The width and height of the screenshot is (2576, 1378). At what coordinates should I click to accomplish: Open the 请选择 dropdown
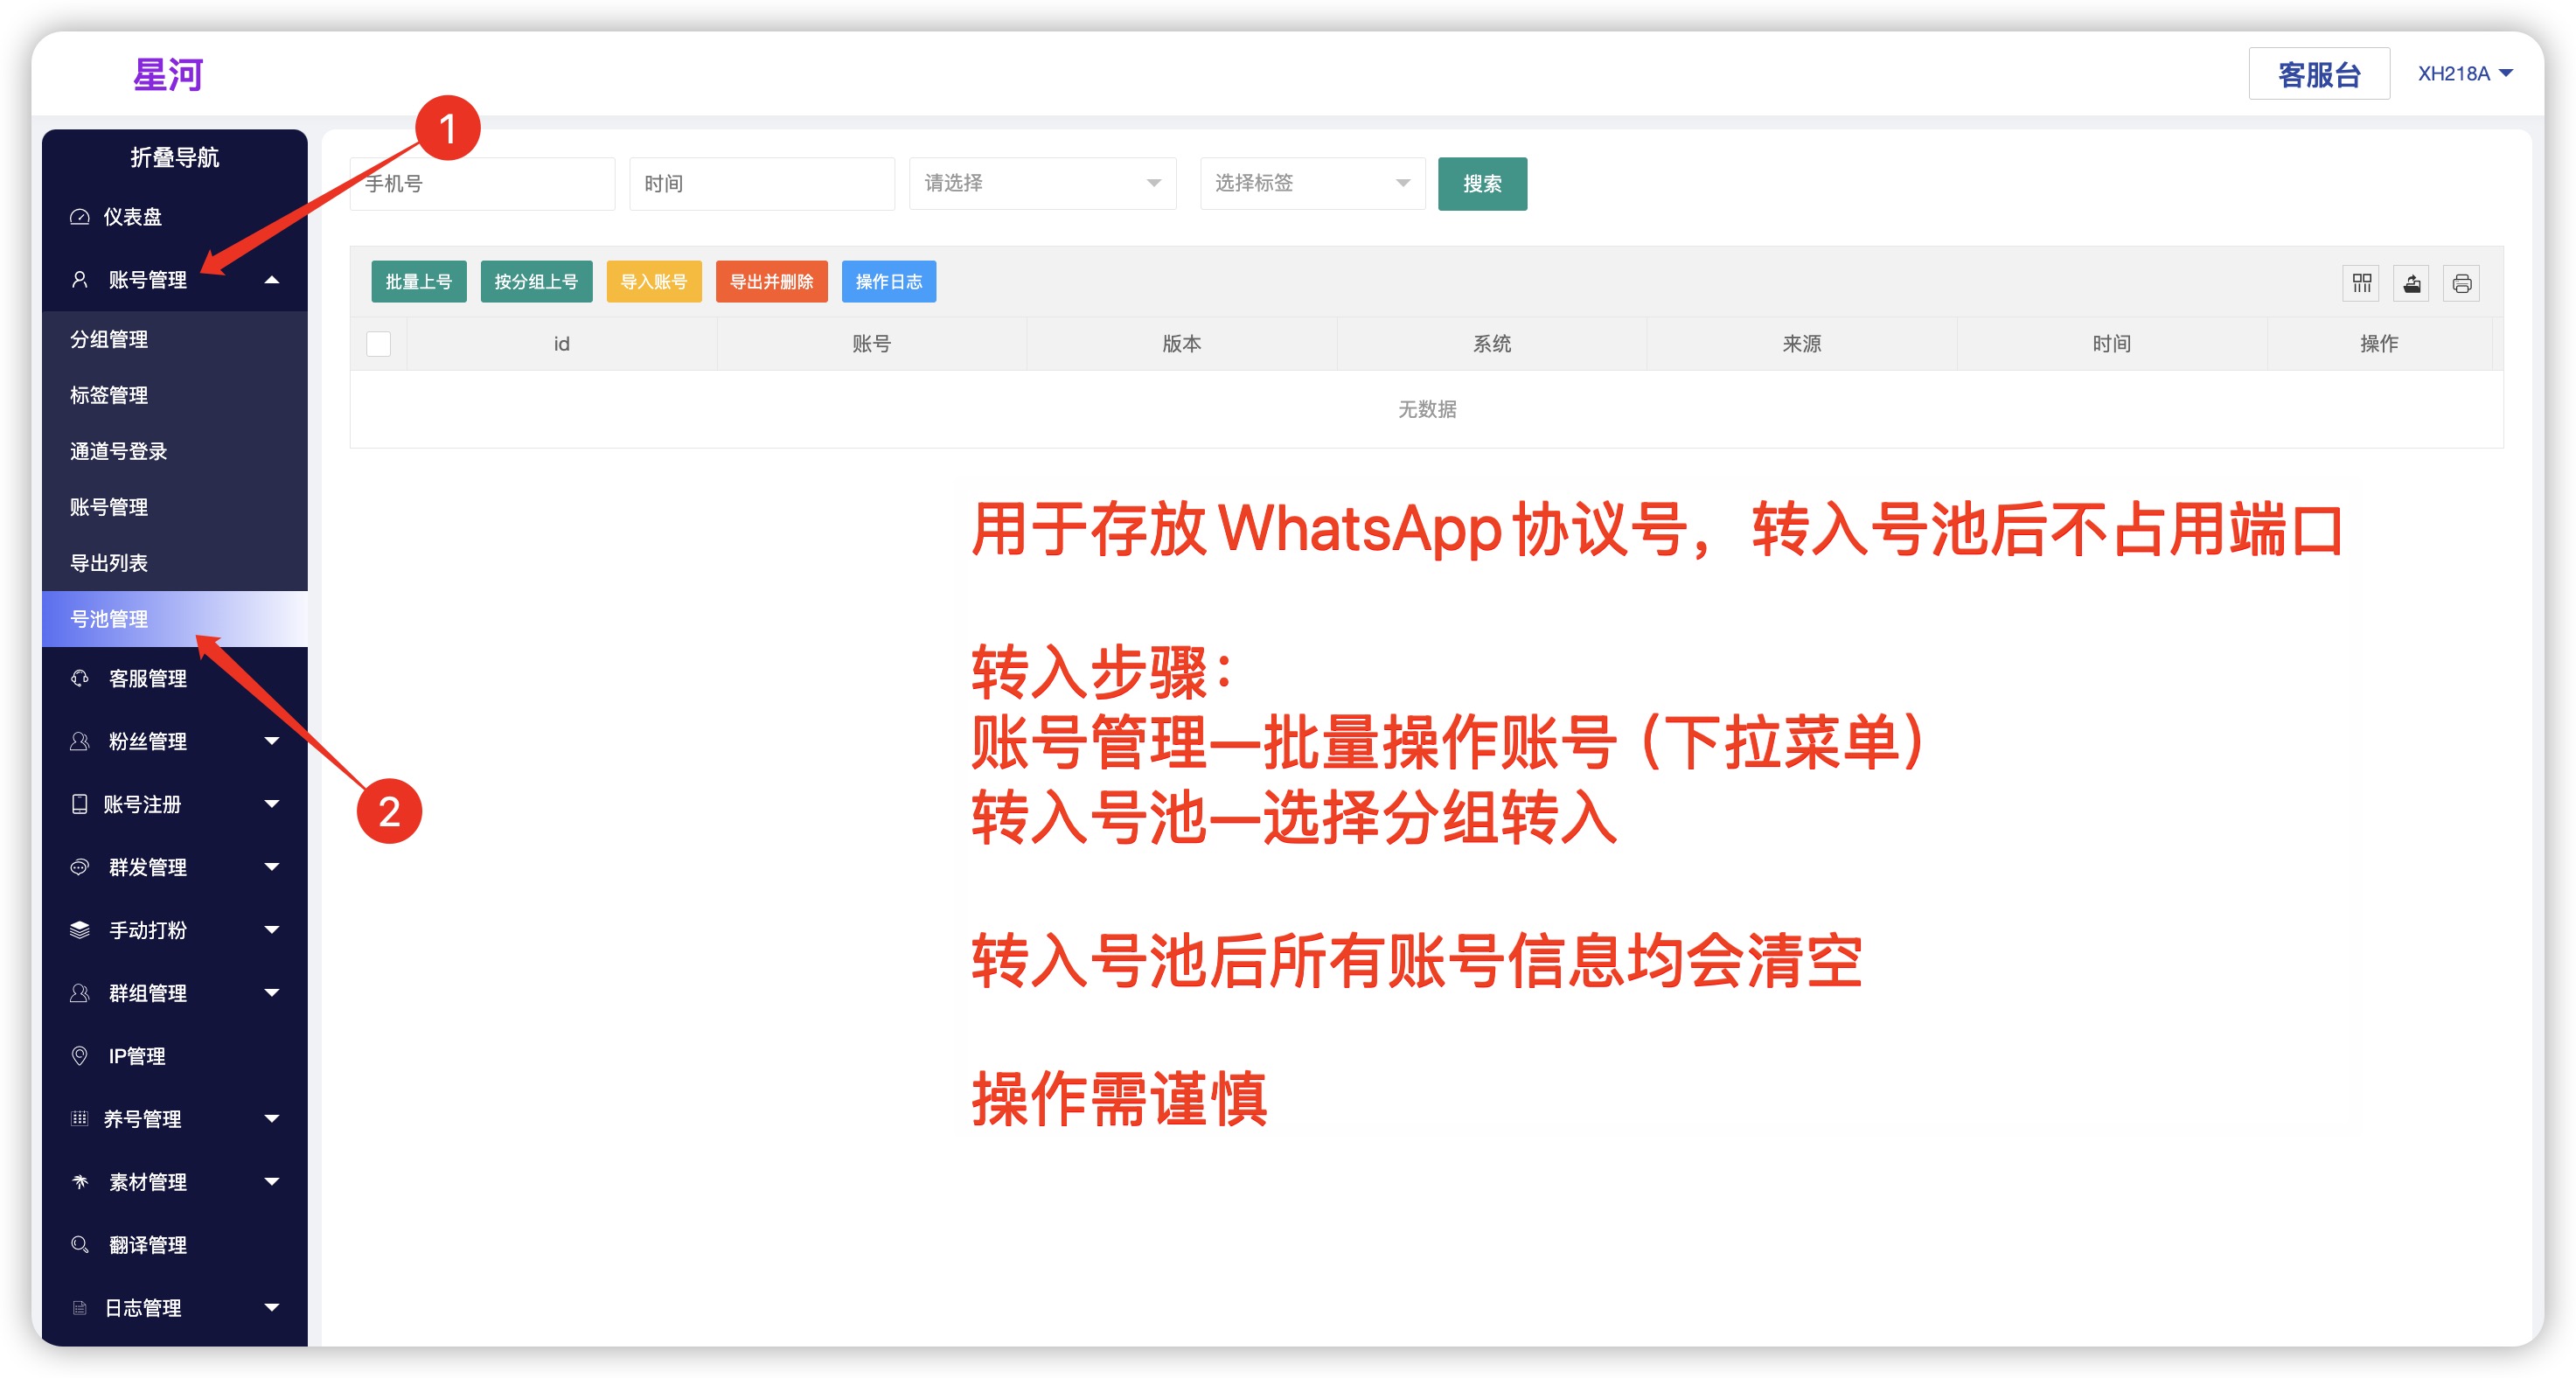(1041, 183)
